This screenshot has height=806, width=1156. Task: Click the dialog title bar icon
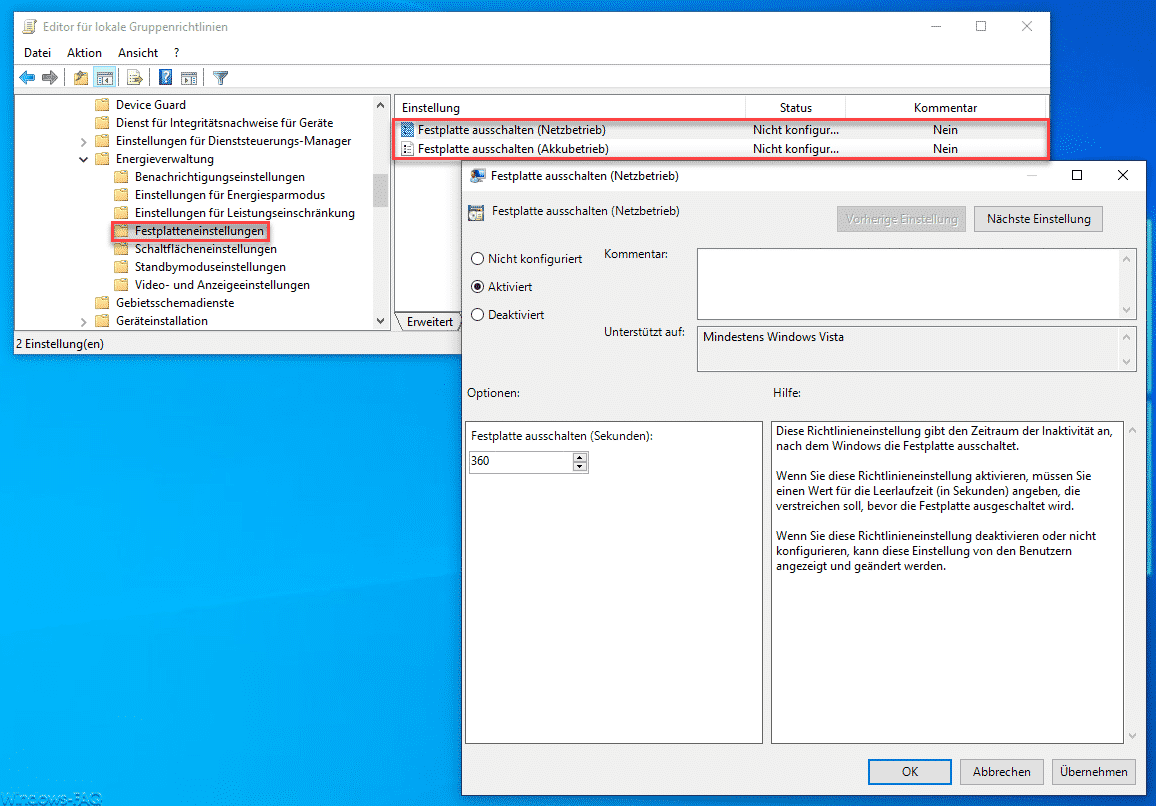478,176
